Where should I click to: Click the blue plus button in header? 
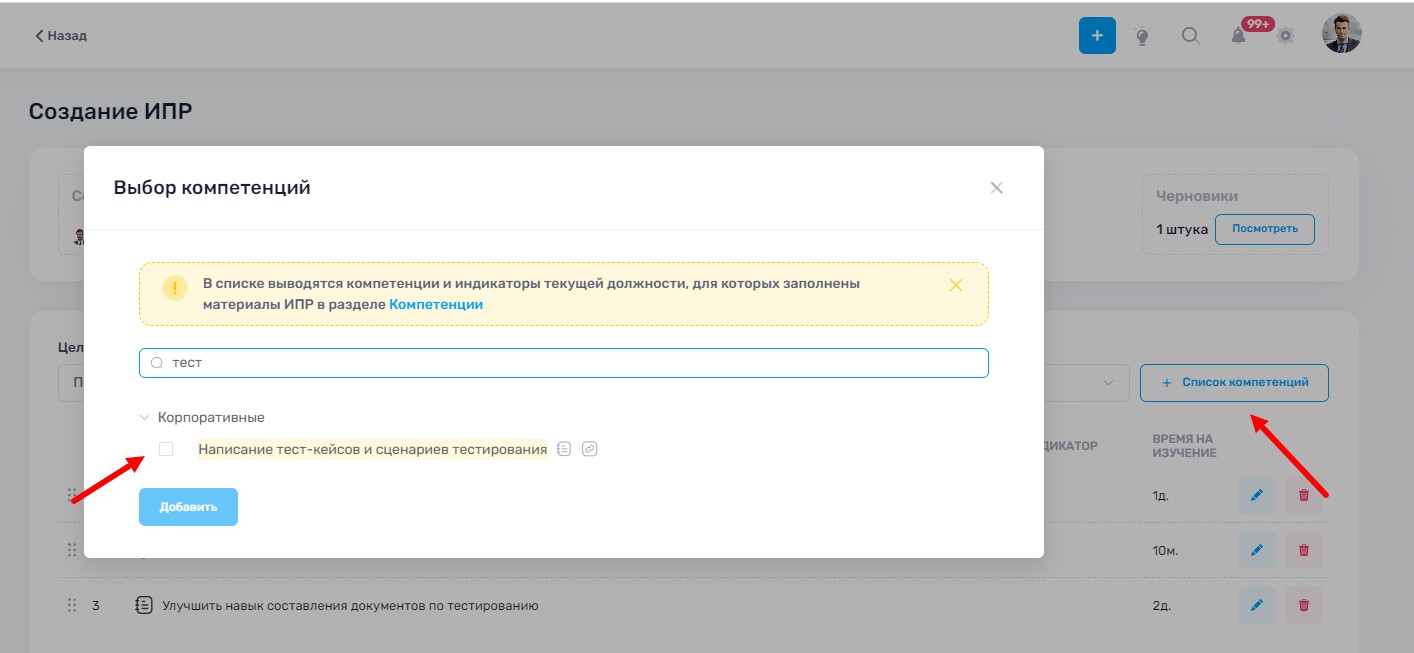1096,36
